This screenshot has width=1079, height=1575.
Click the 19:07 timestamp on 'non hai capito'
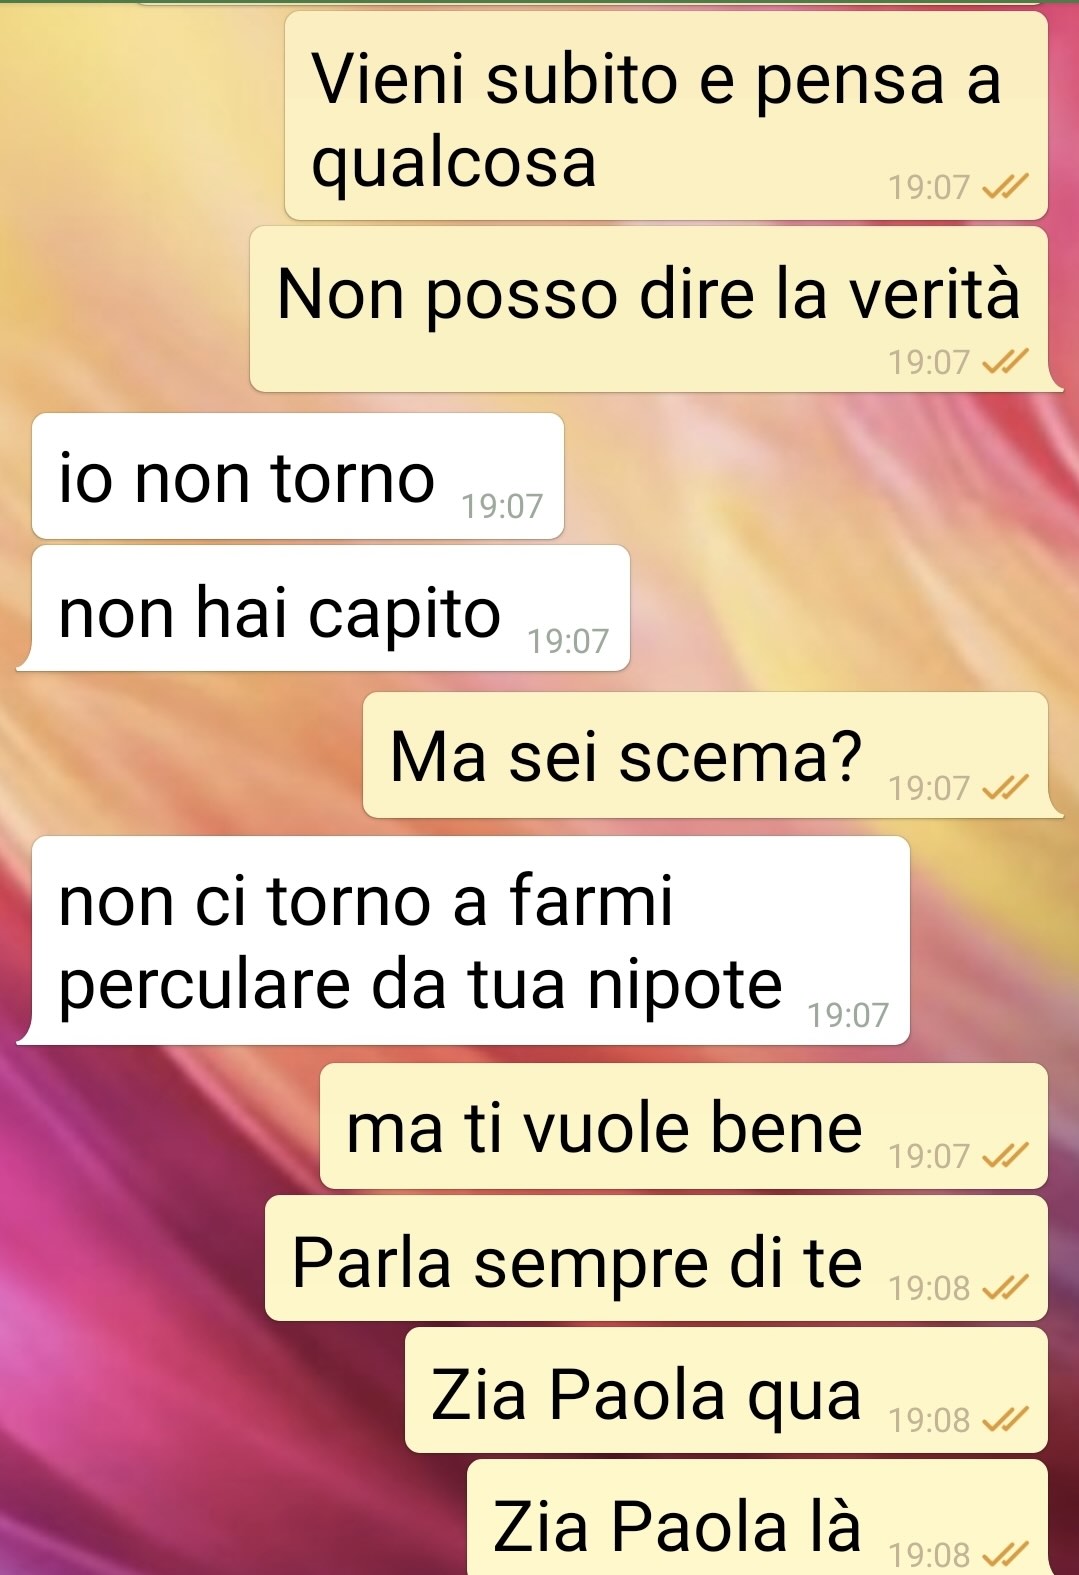point(568,640)
